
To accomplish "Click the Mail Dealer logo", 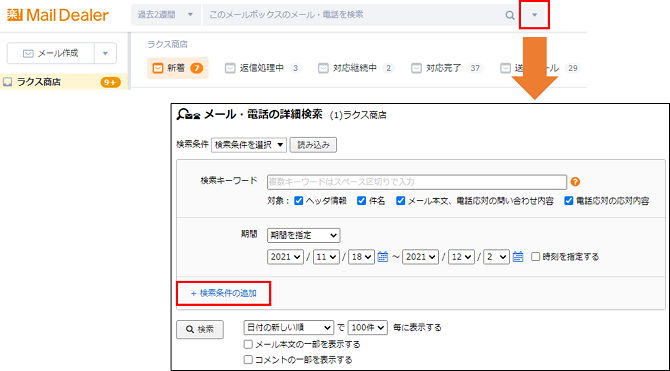I will point(58,15).
